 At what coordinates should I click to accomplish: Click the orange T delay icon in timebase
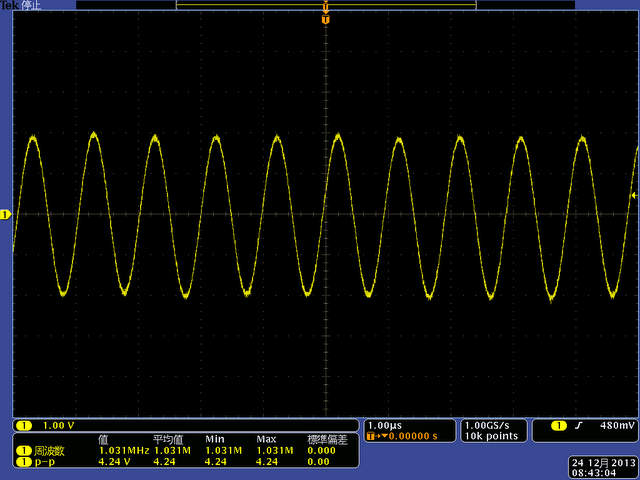(372, 436)
